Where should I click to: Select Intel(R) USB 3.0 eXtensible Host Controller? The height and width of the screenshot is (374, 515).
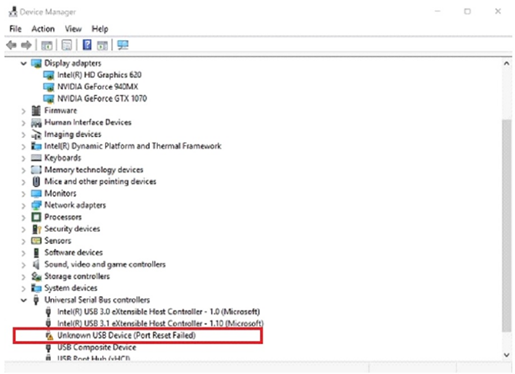click(158, 312)
